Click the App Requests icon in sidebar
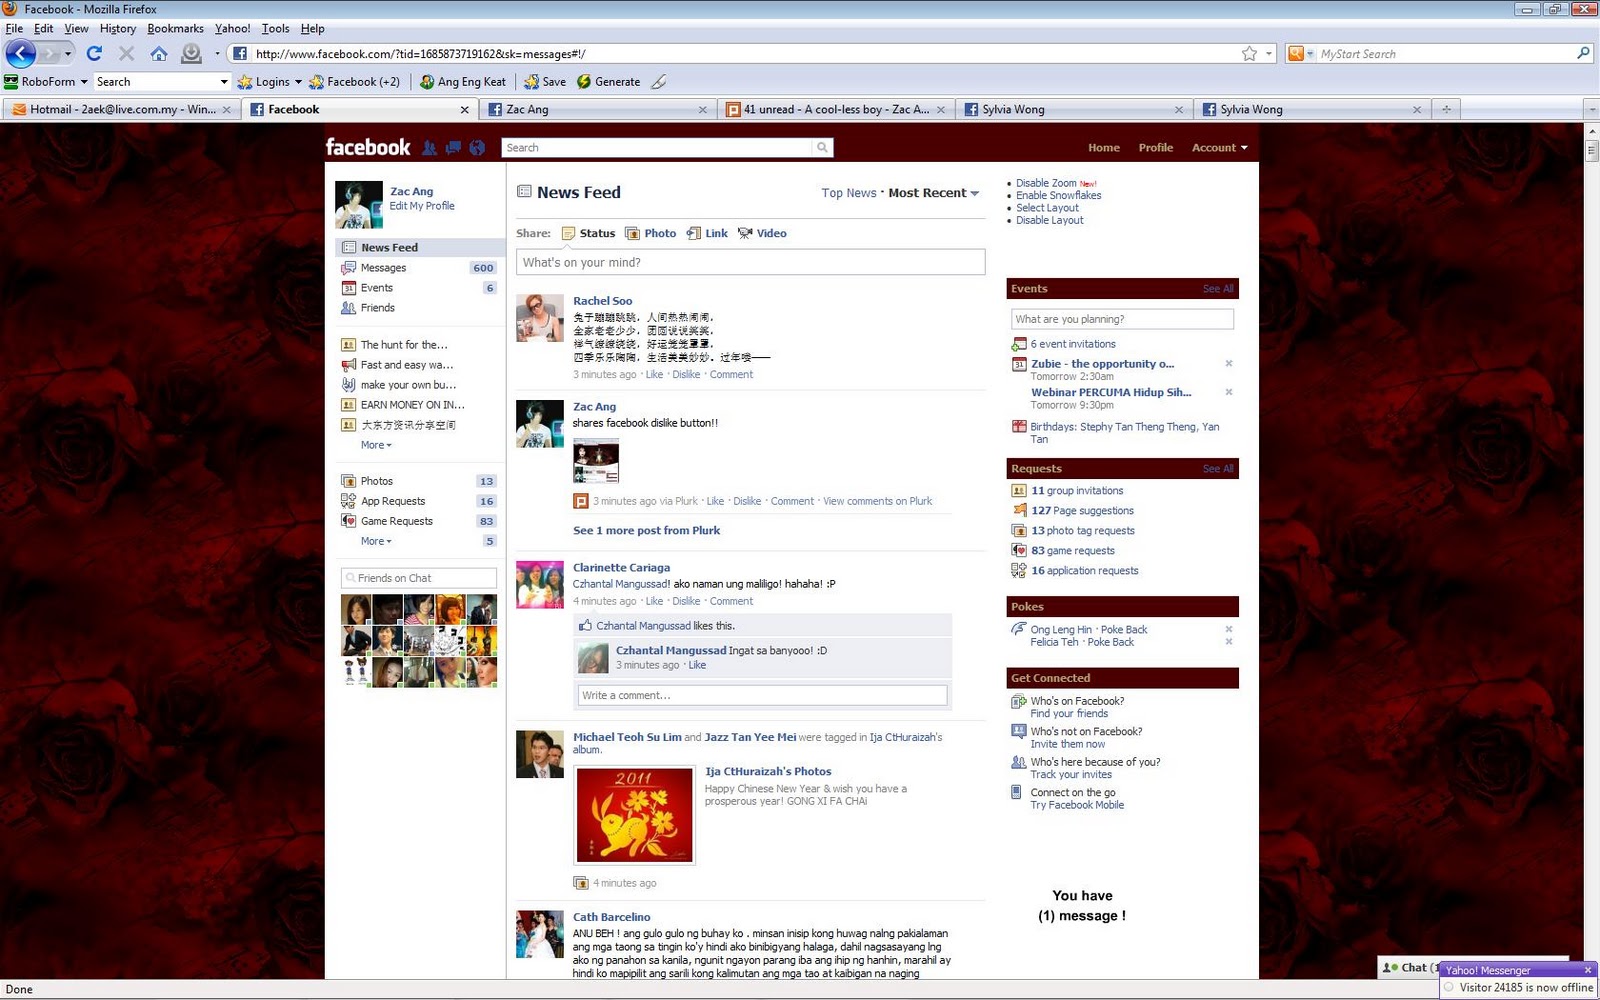Screen dimensions: 1600x1000 point(348,501)
